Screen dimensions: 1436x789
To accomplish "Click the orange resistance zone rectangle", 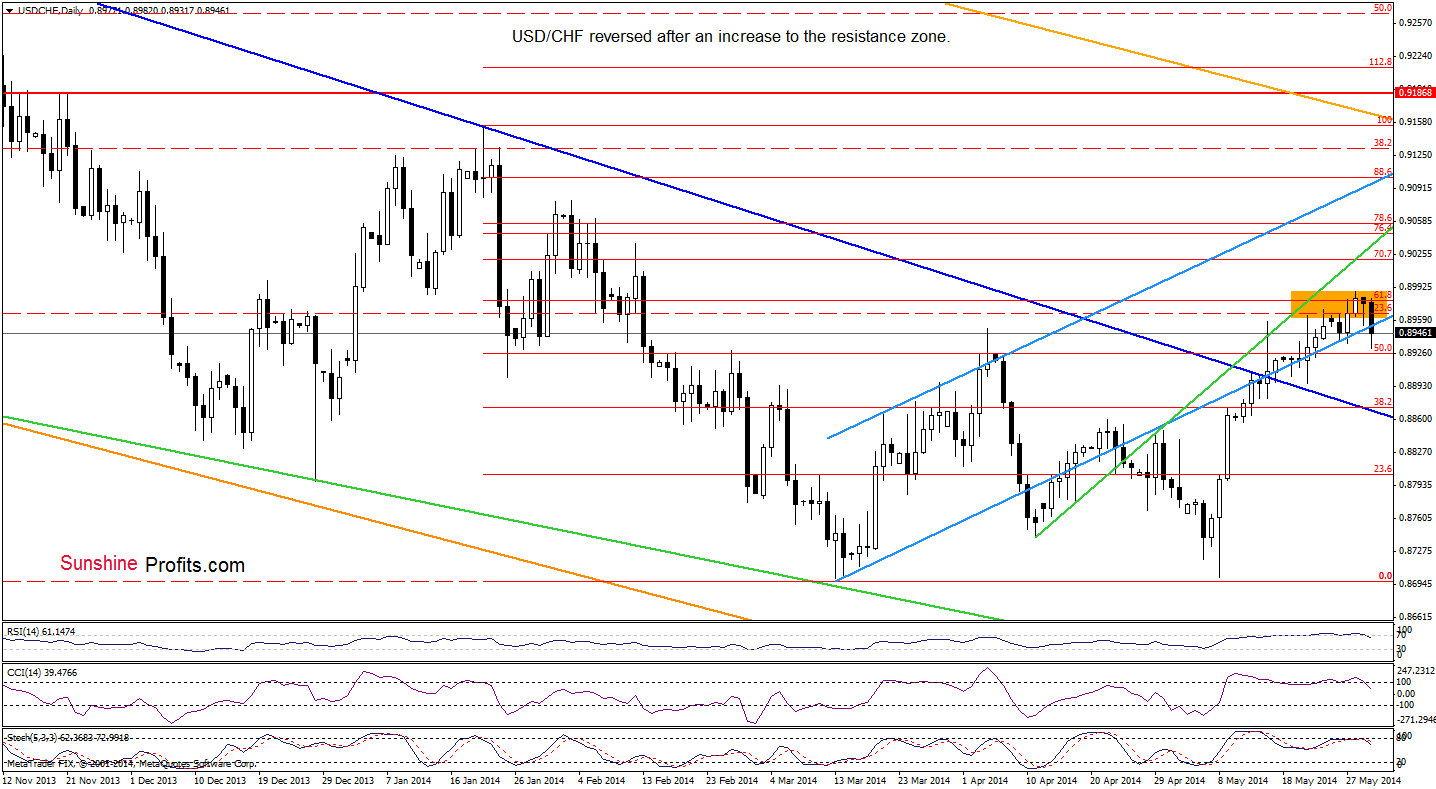I will (1340, 304).
